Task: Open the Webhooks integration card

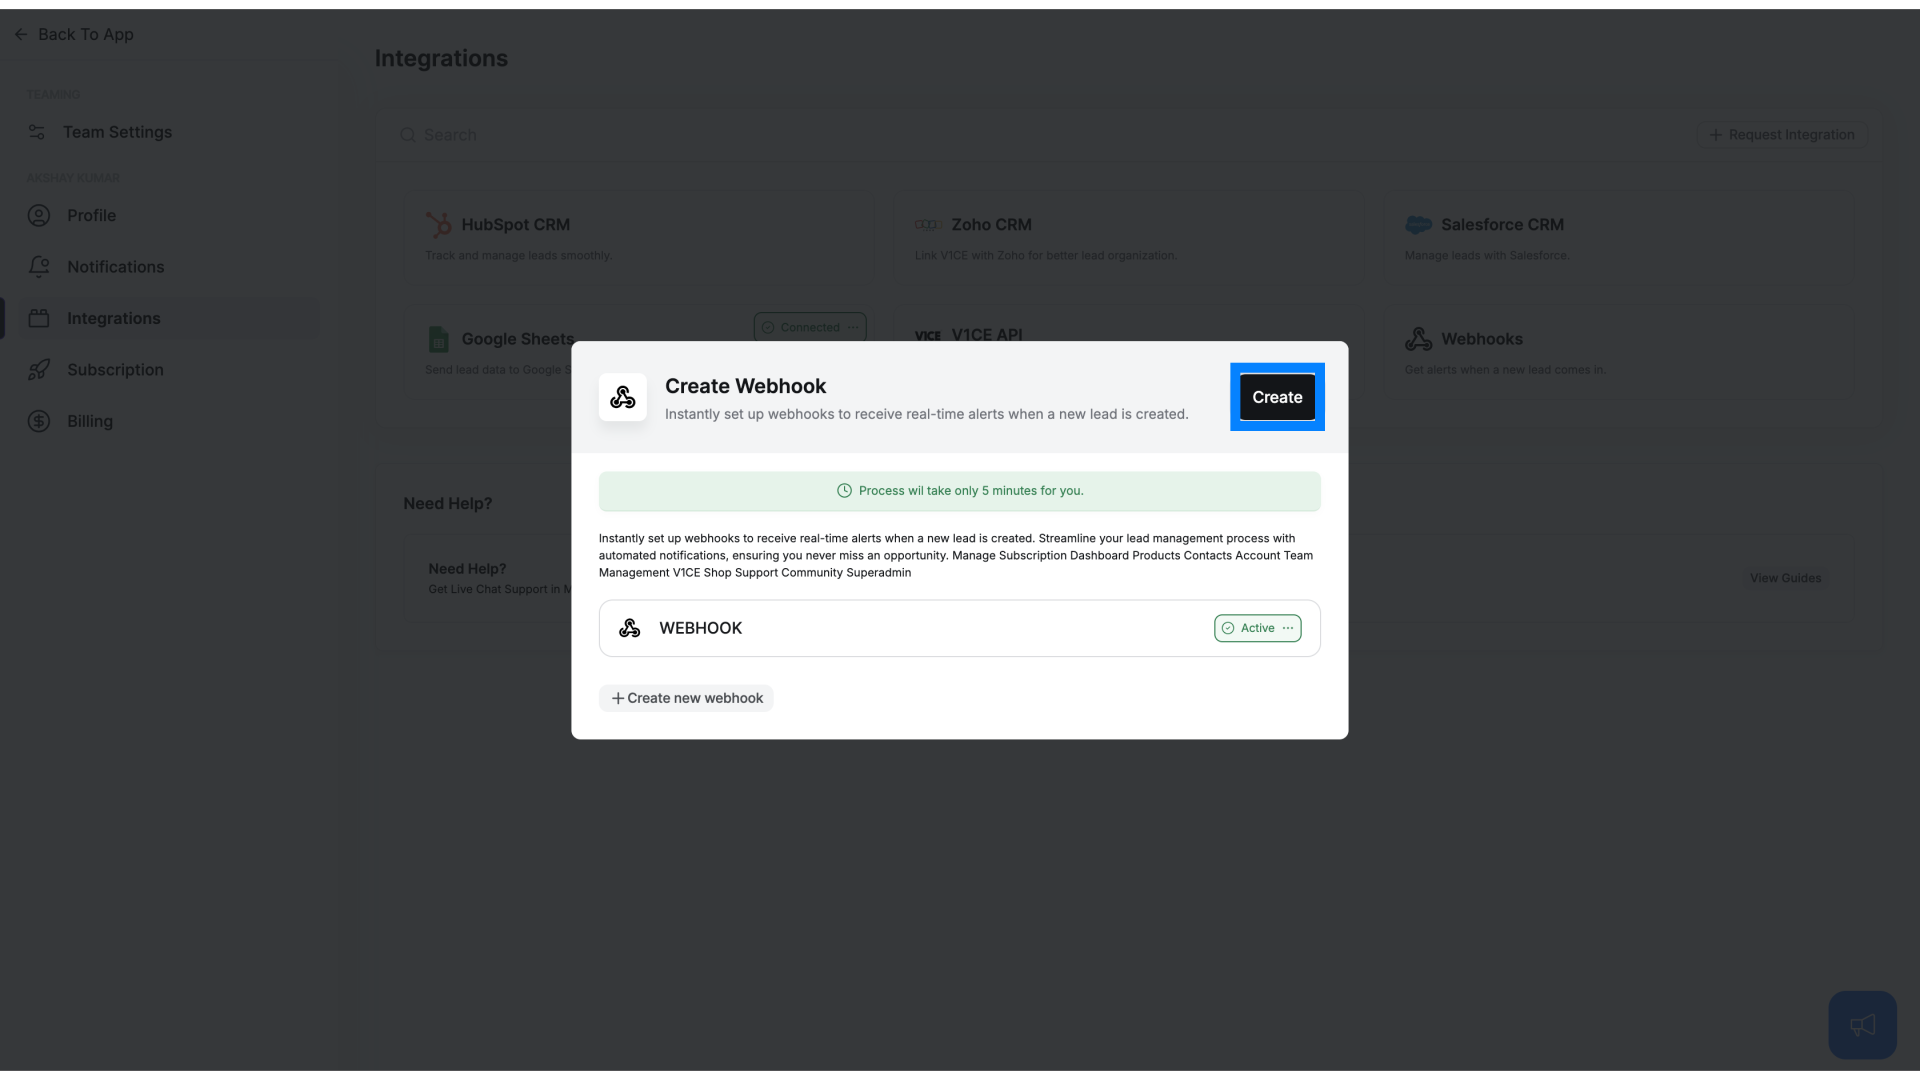Action: [x=1618, y=352]
